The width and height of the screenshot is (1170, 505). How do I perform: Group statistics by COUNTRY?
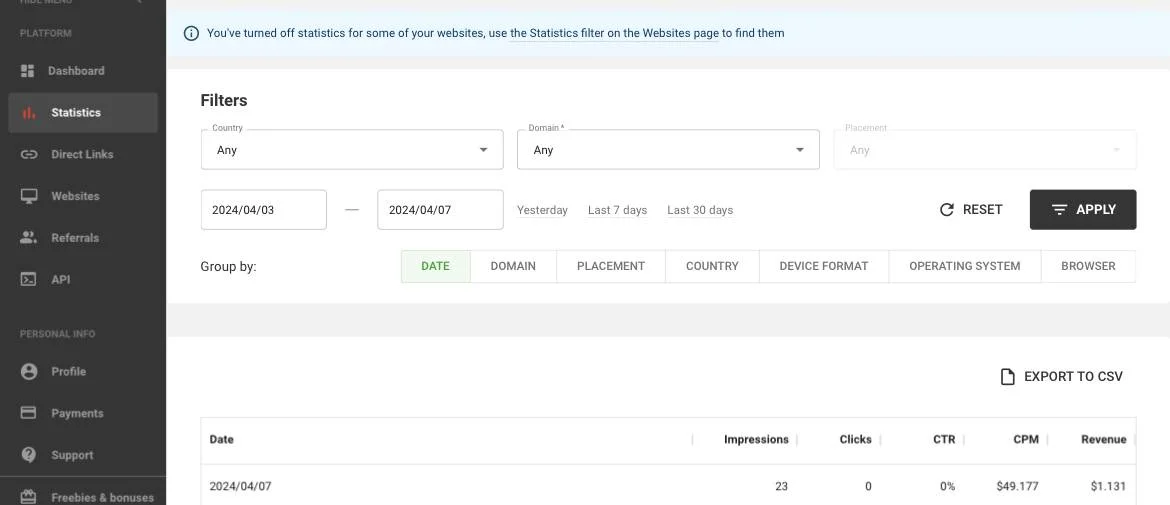coord(713,266)
